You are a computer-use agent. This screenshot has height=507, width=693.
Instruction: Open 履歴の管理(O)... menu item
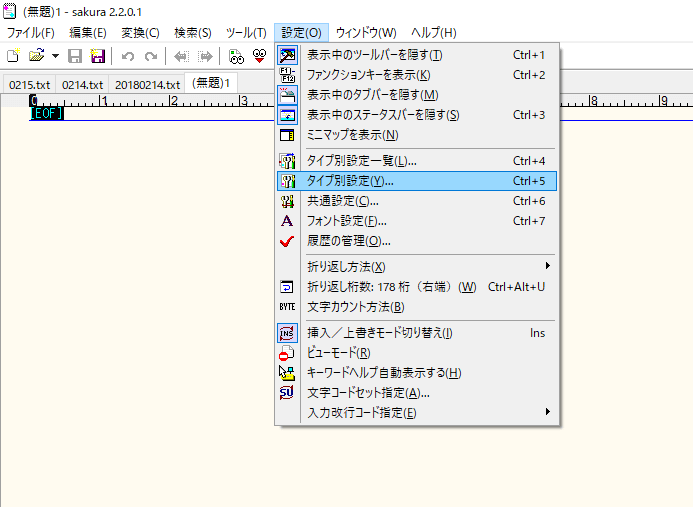pyautogui.click(x=417, y=241)
